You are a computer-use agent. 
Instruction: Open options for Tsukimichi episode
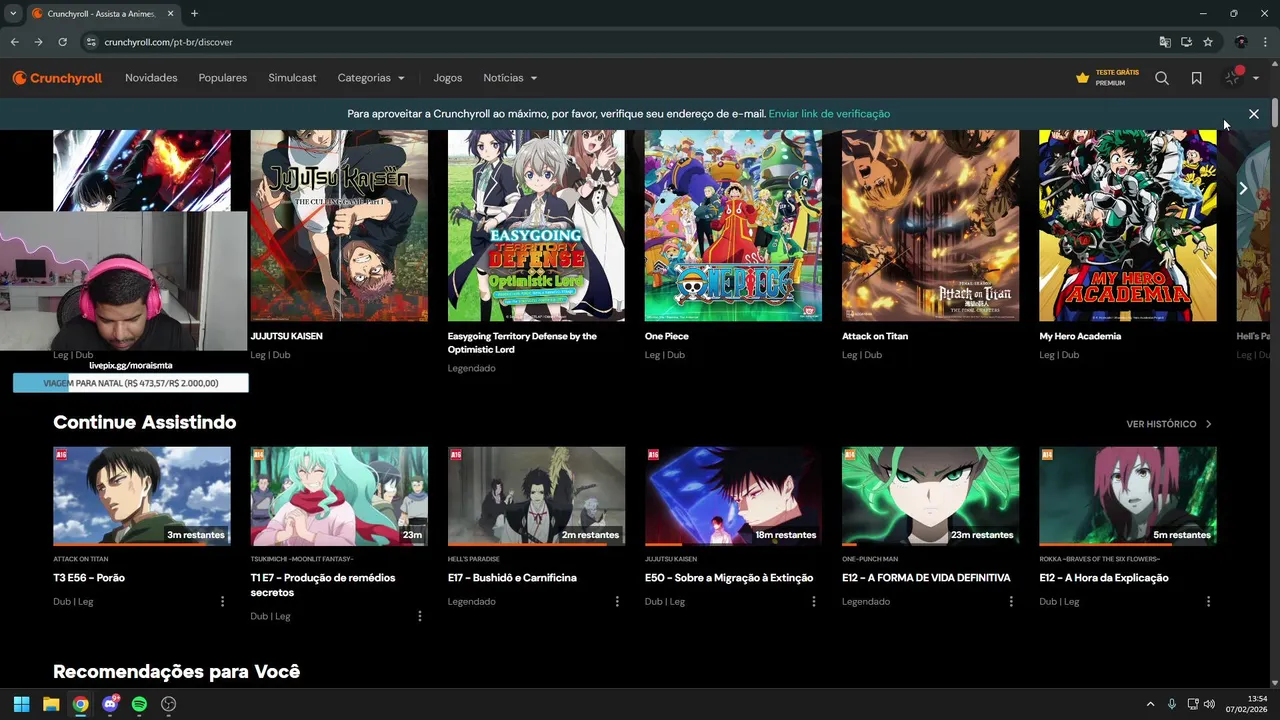[x=419, y=616]
